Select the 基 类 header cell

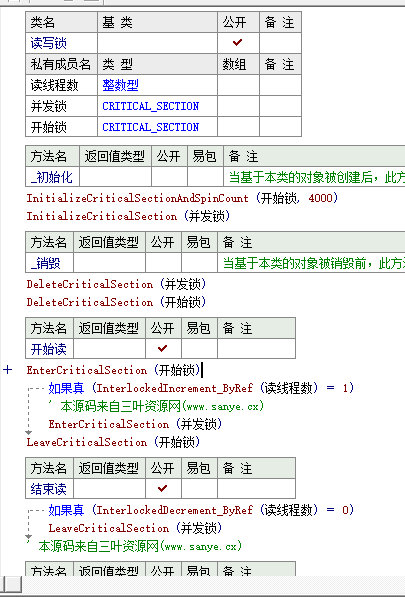tap(157, 22)
